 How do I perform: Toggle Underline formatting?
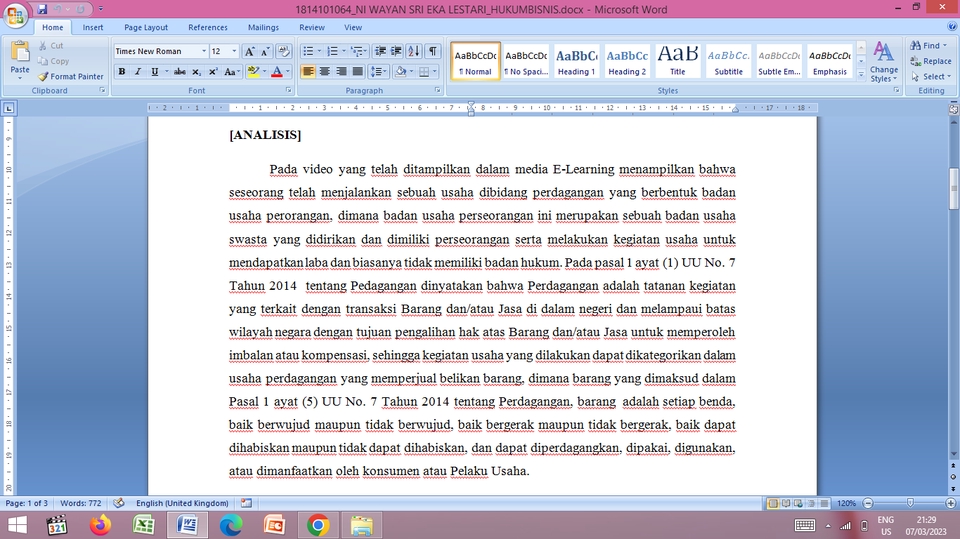pos(154,72)
